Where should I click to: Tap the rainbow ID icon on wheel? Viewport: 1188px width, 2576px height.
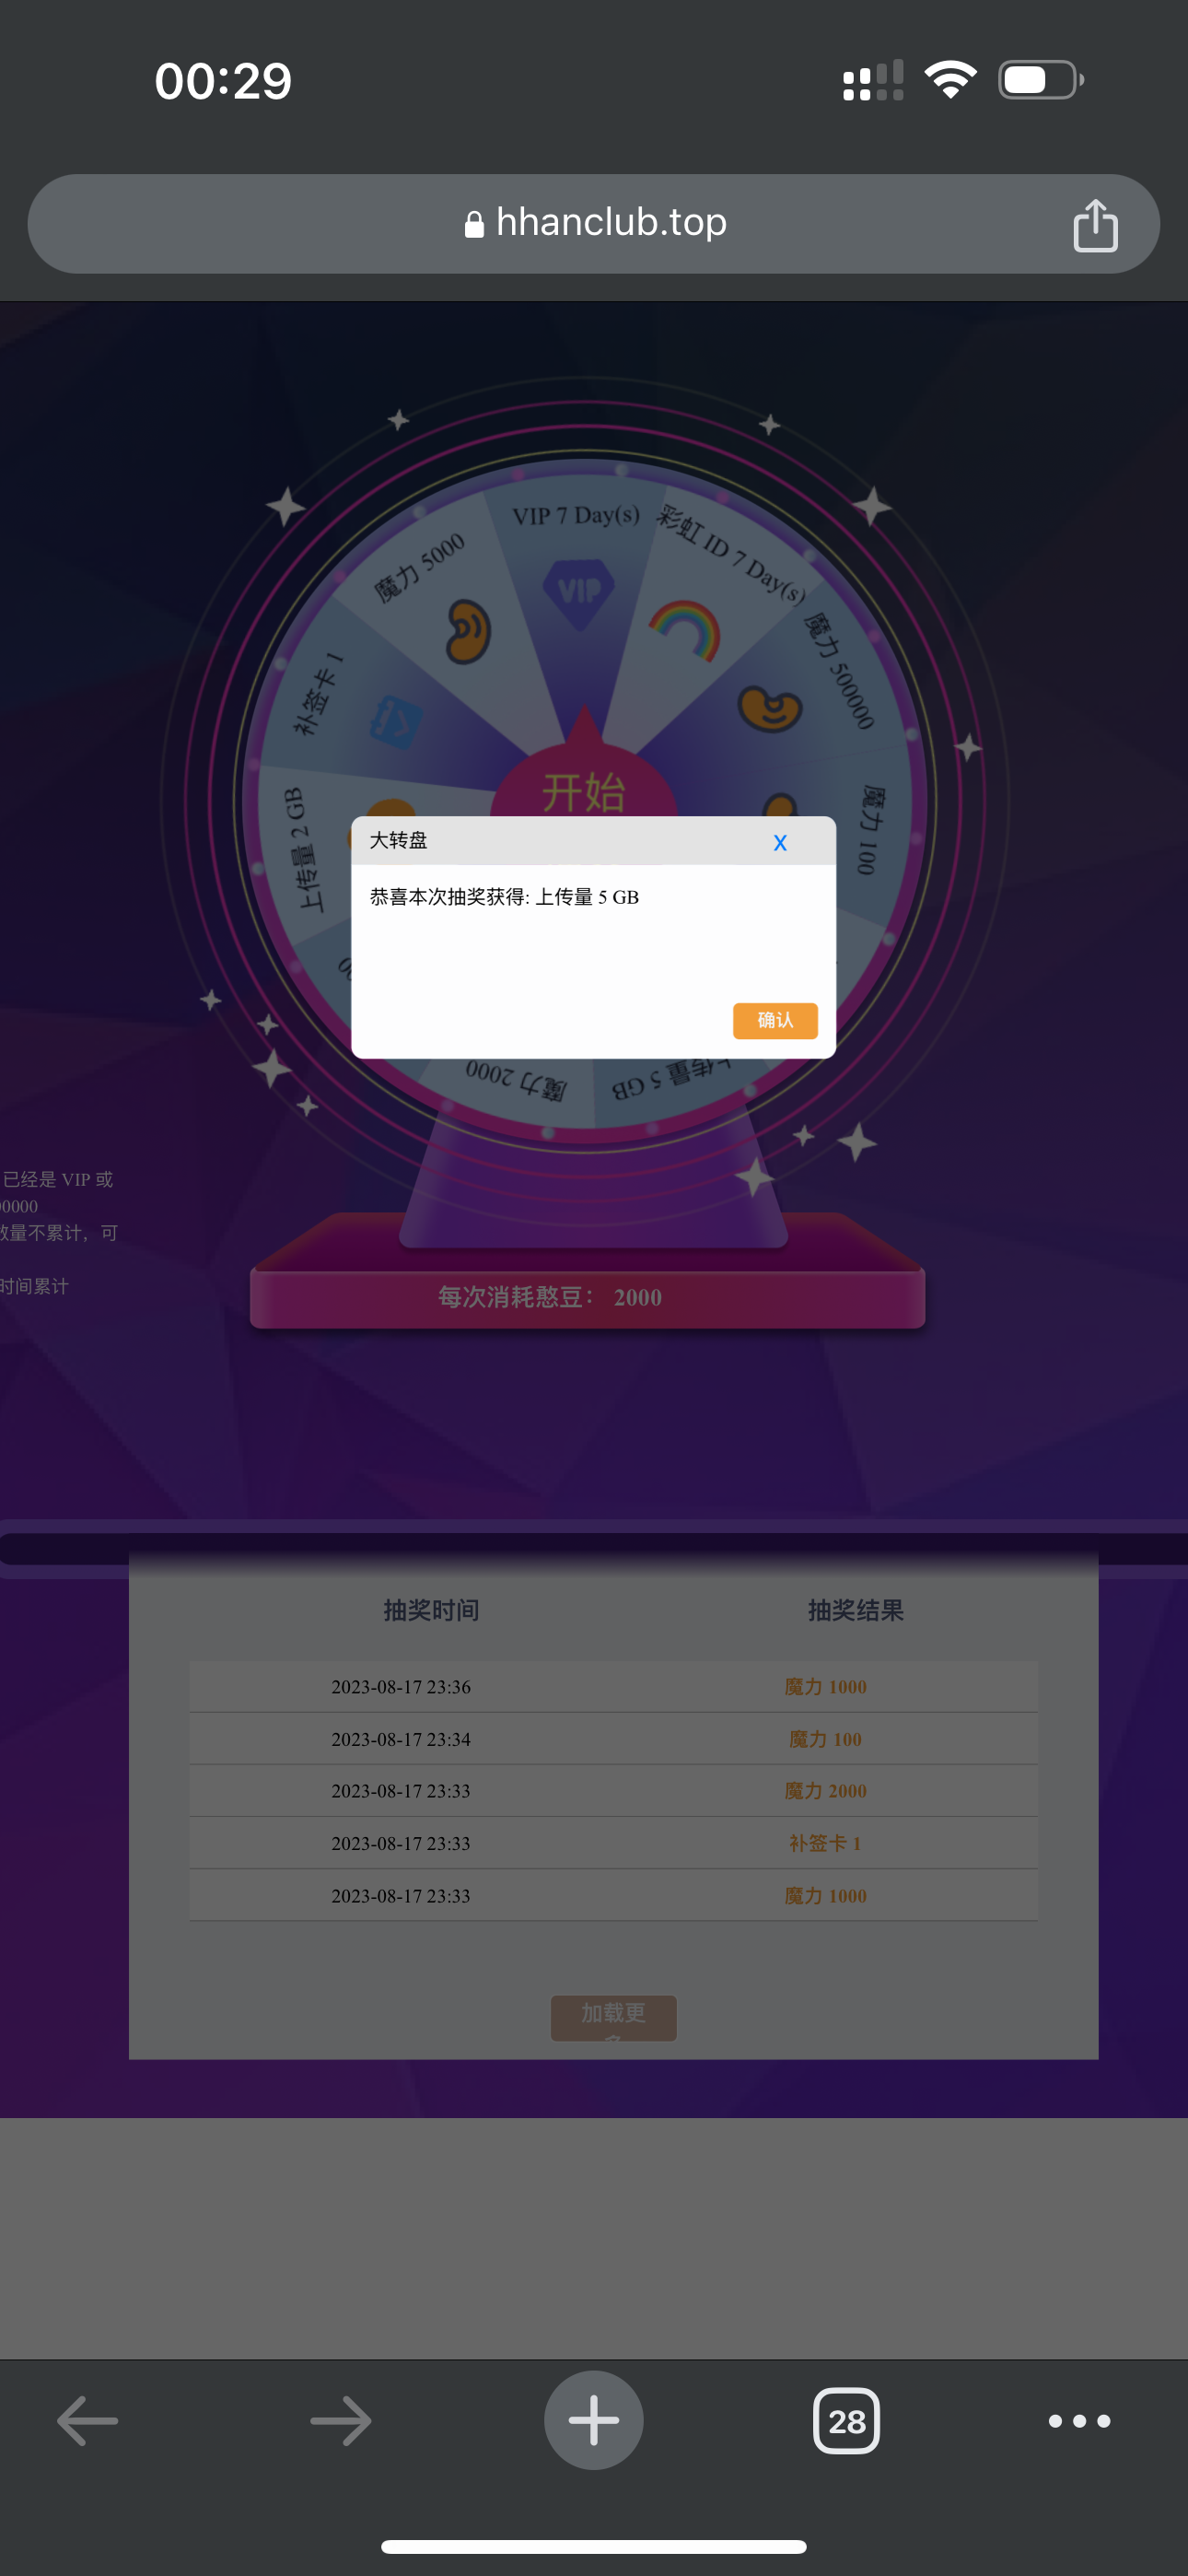point(685,630)
